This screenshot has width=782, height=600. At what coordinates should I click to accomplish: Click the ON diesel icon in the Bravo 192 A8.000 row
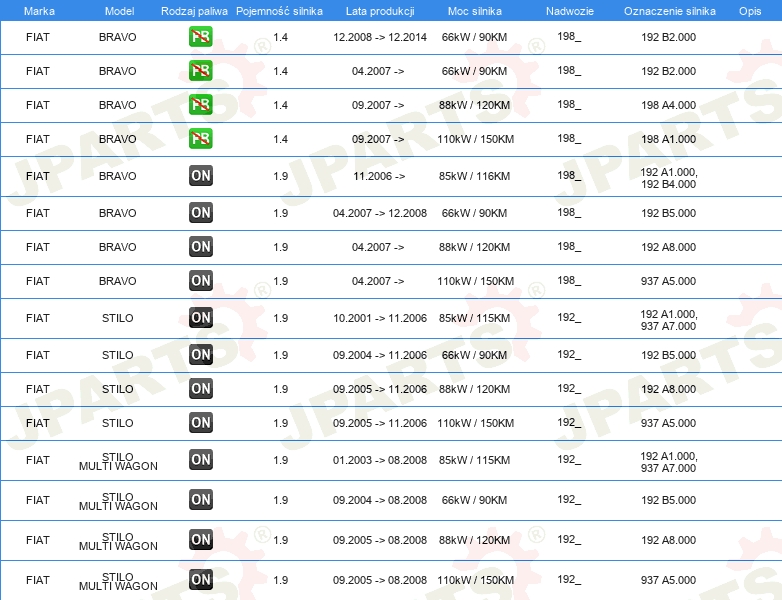coord(200,246)
